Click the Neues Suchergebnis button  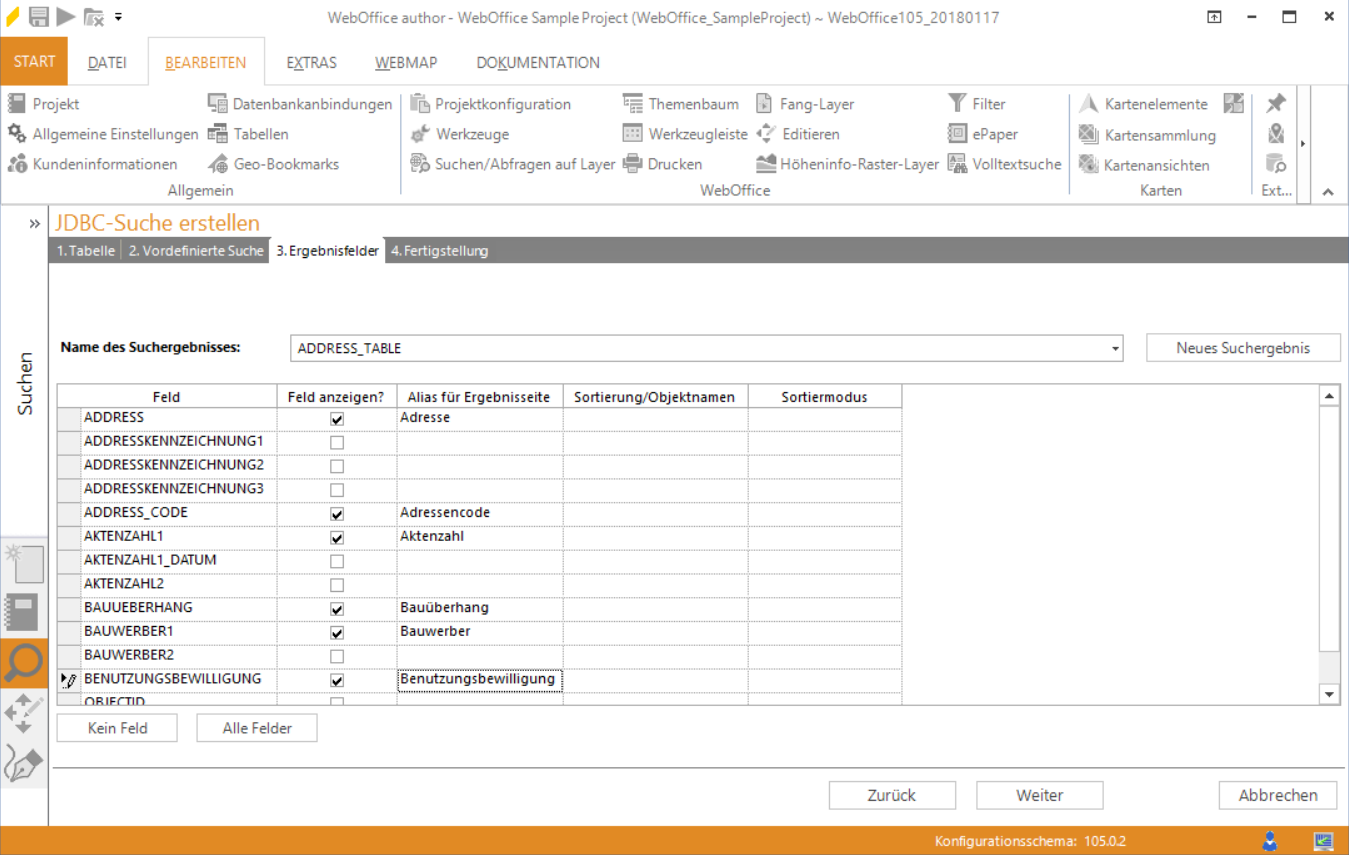(x=1243, y=347)
